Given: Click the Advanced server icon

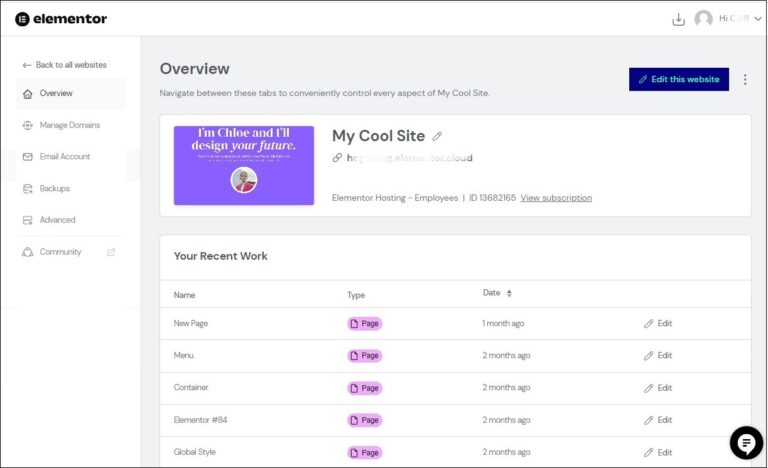Looking at the screenshot, I should (x=27, y=220).
